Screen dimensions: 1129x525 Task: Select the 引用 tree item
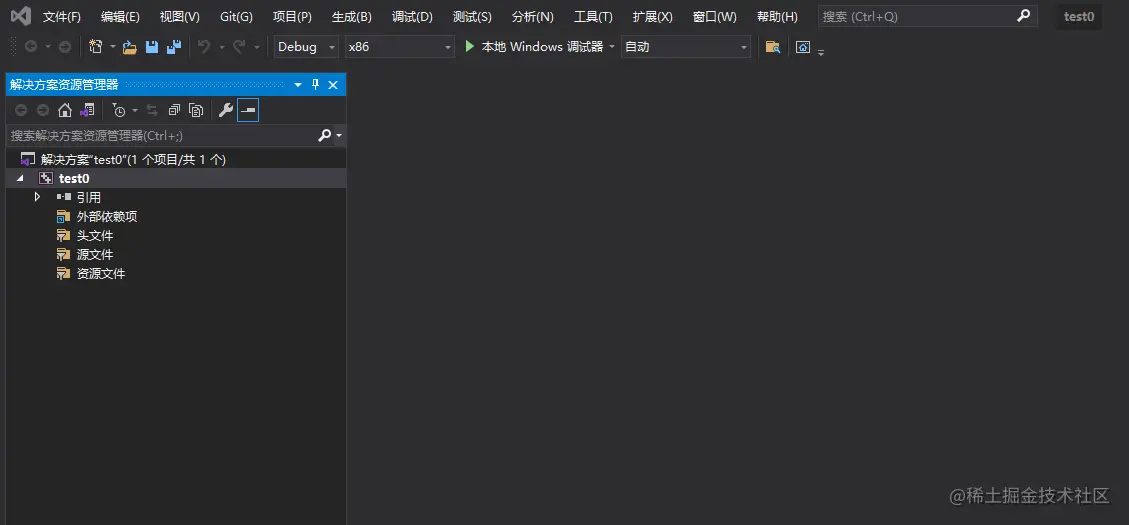89,197
